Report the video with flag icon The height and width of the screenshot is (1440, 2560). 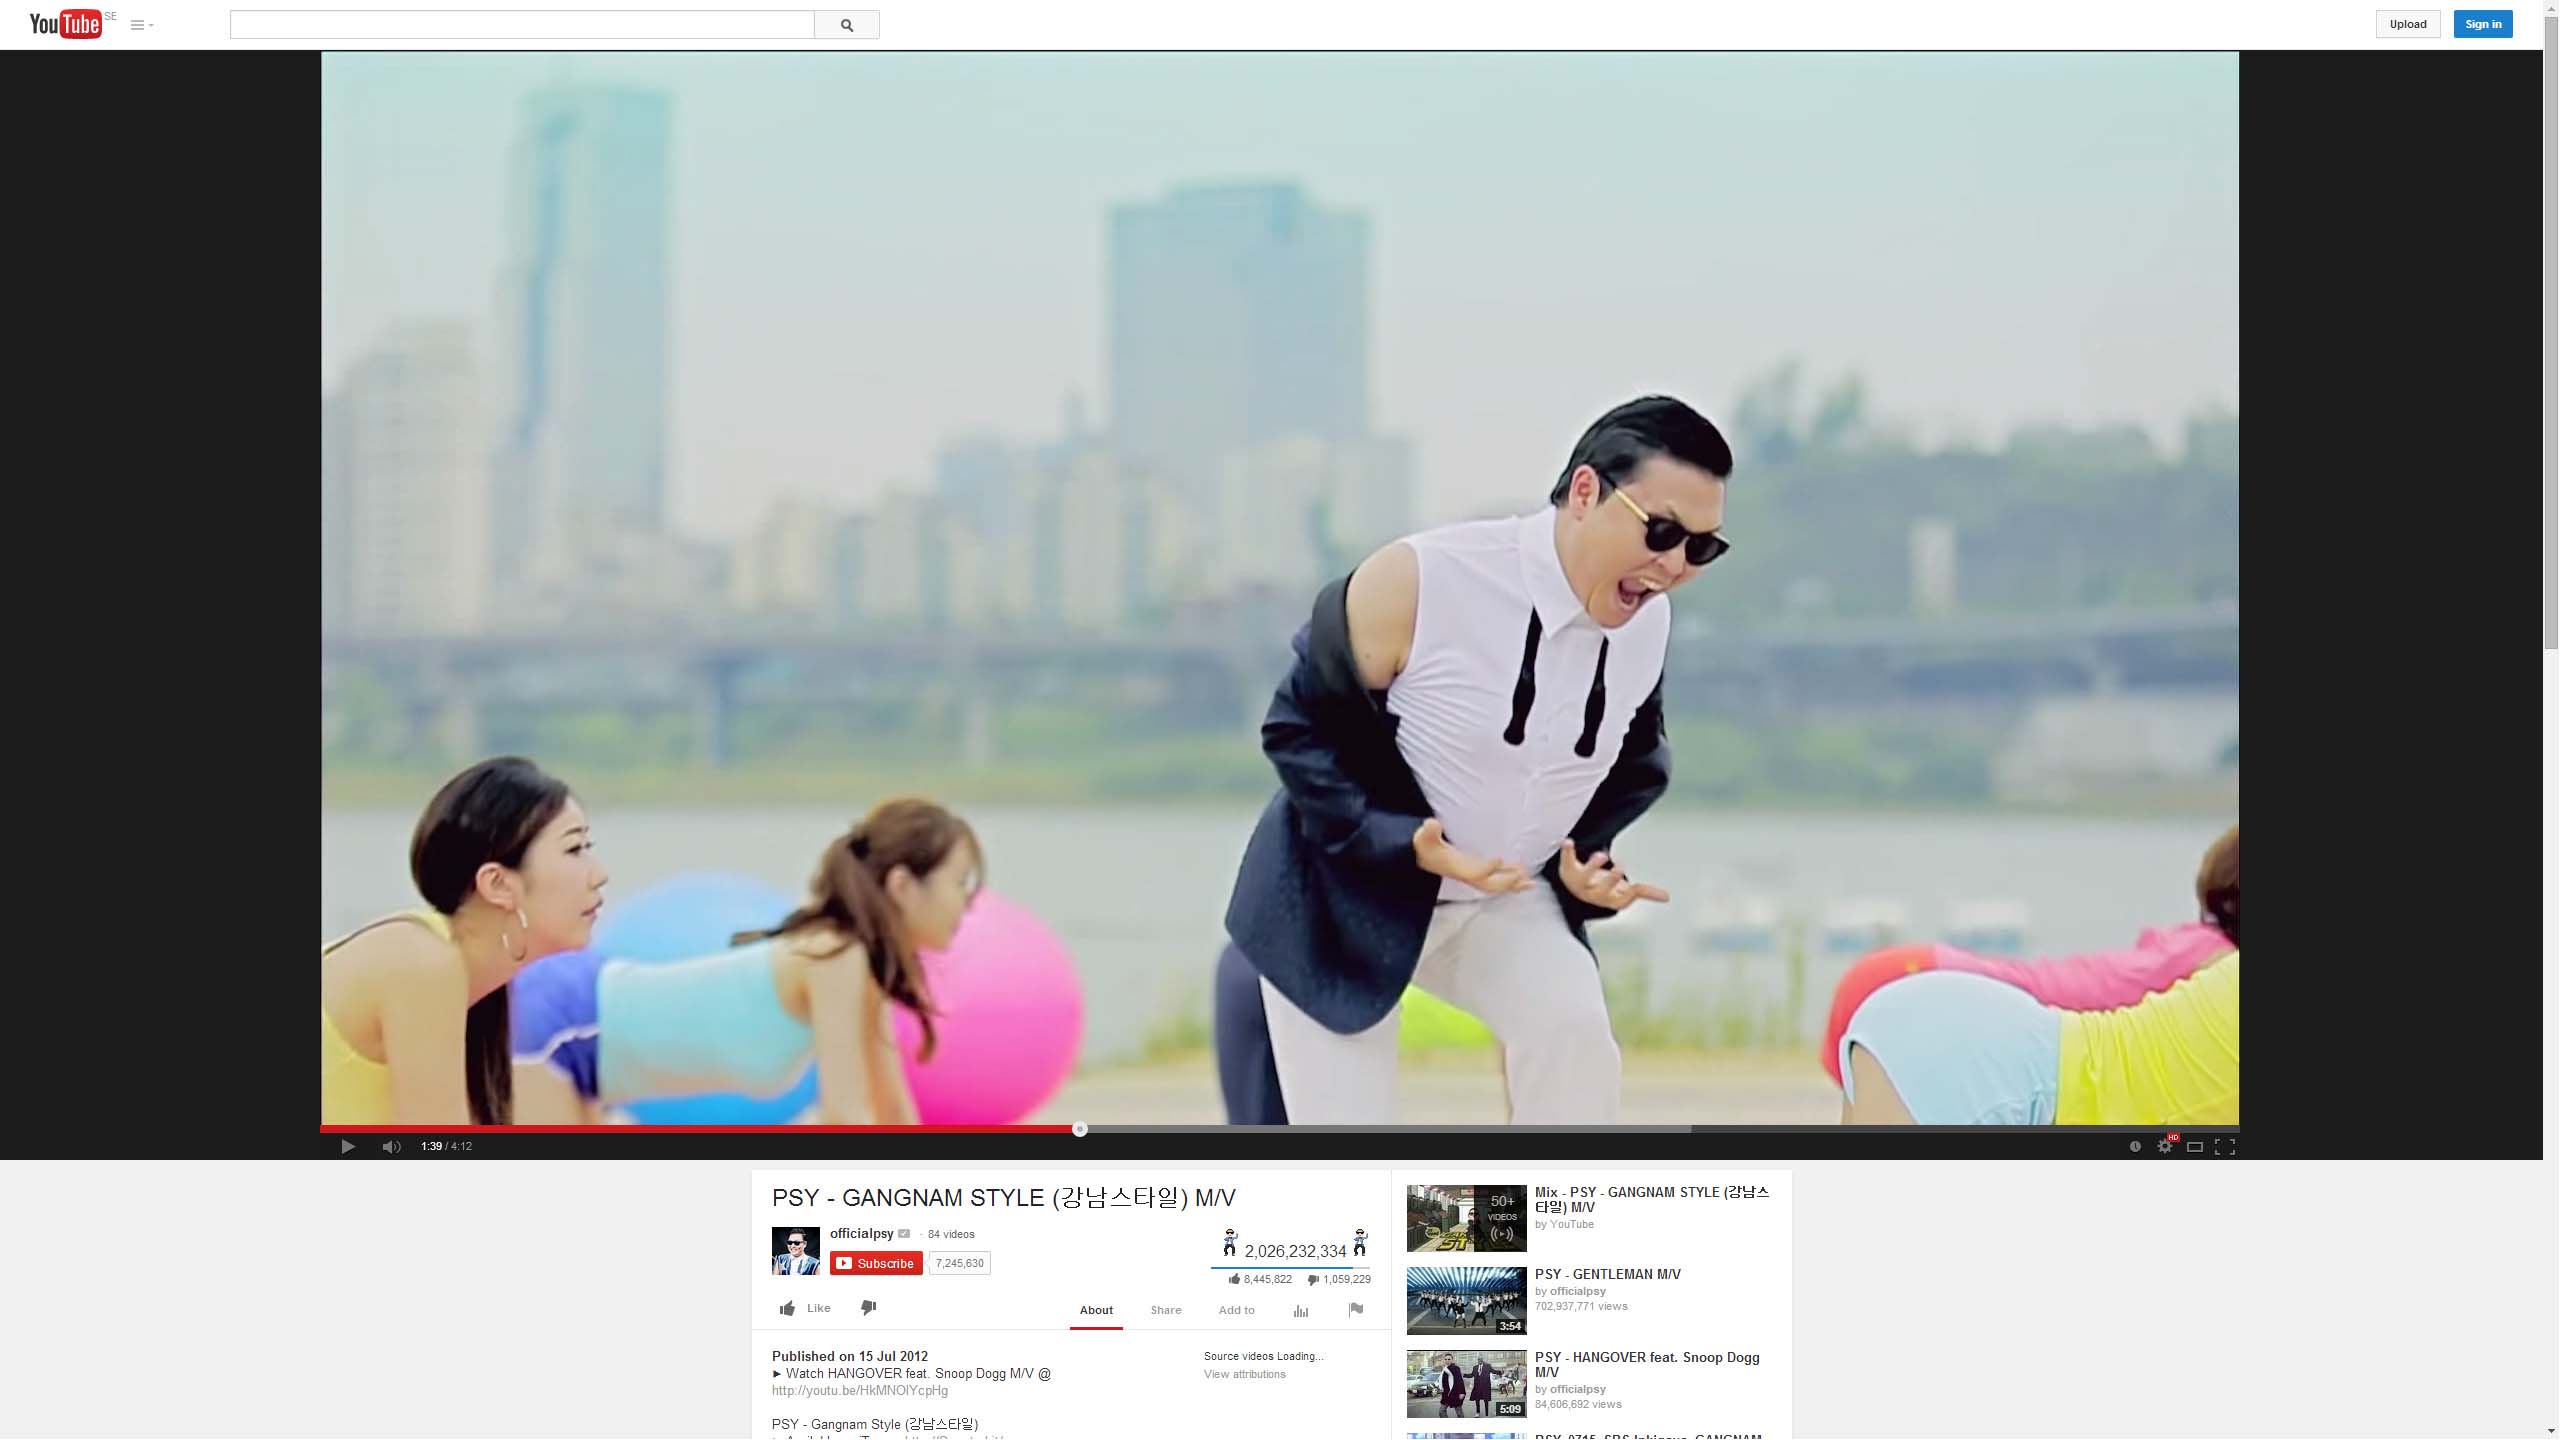1356,1309
